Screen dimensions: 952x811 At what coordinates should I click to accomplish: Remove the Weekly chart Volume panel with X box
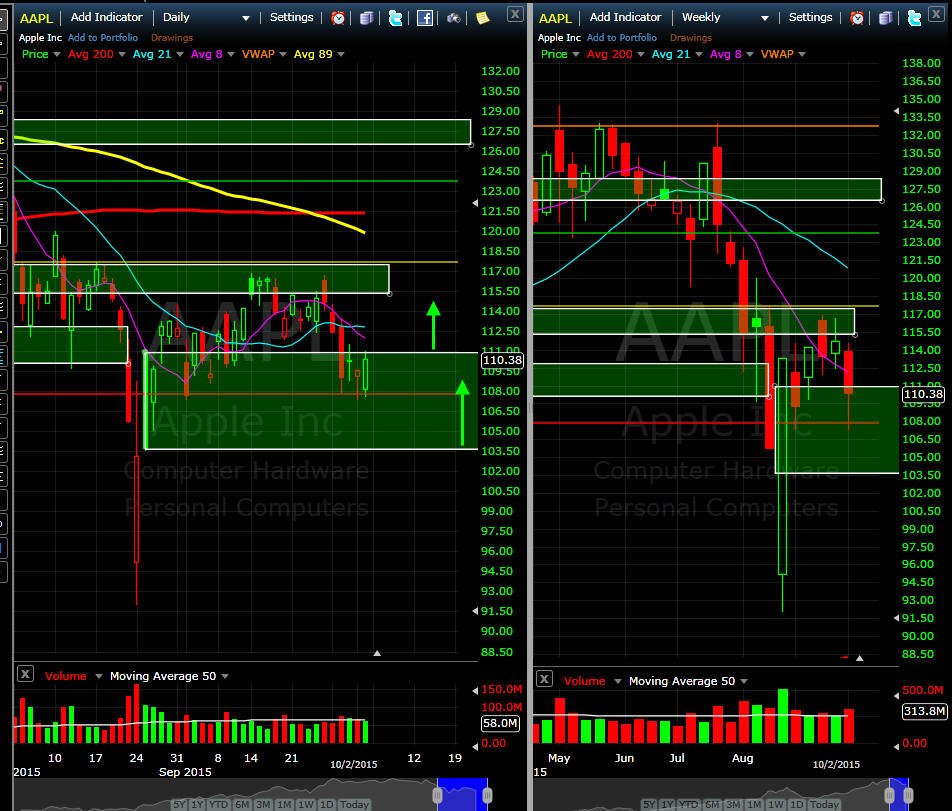[544, 679]
